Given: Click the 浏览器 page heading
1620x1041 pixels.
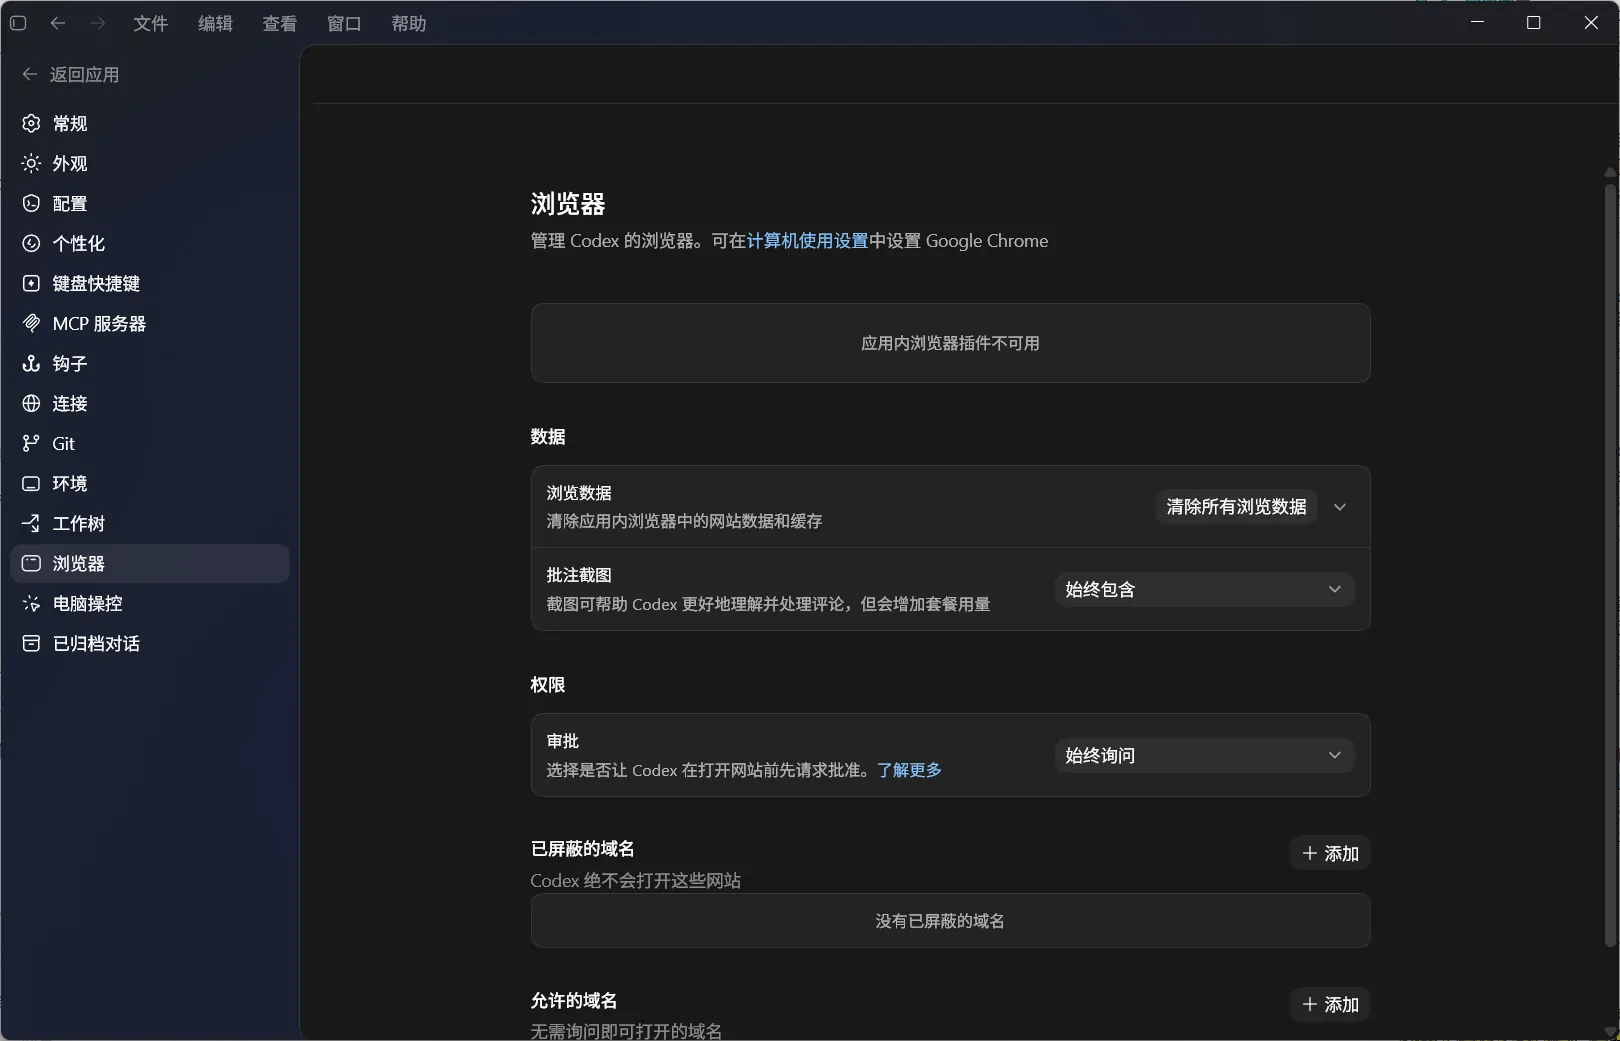Looking at the screenshot, I should [568, 204].
